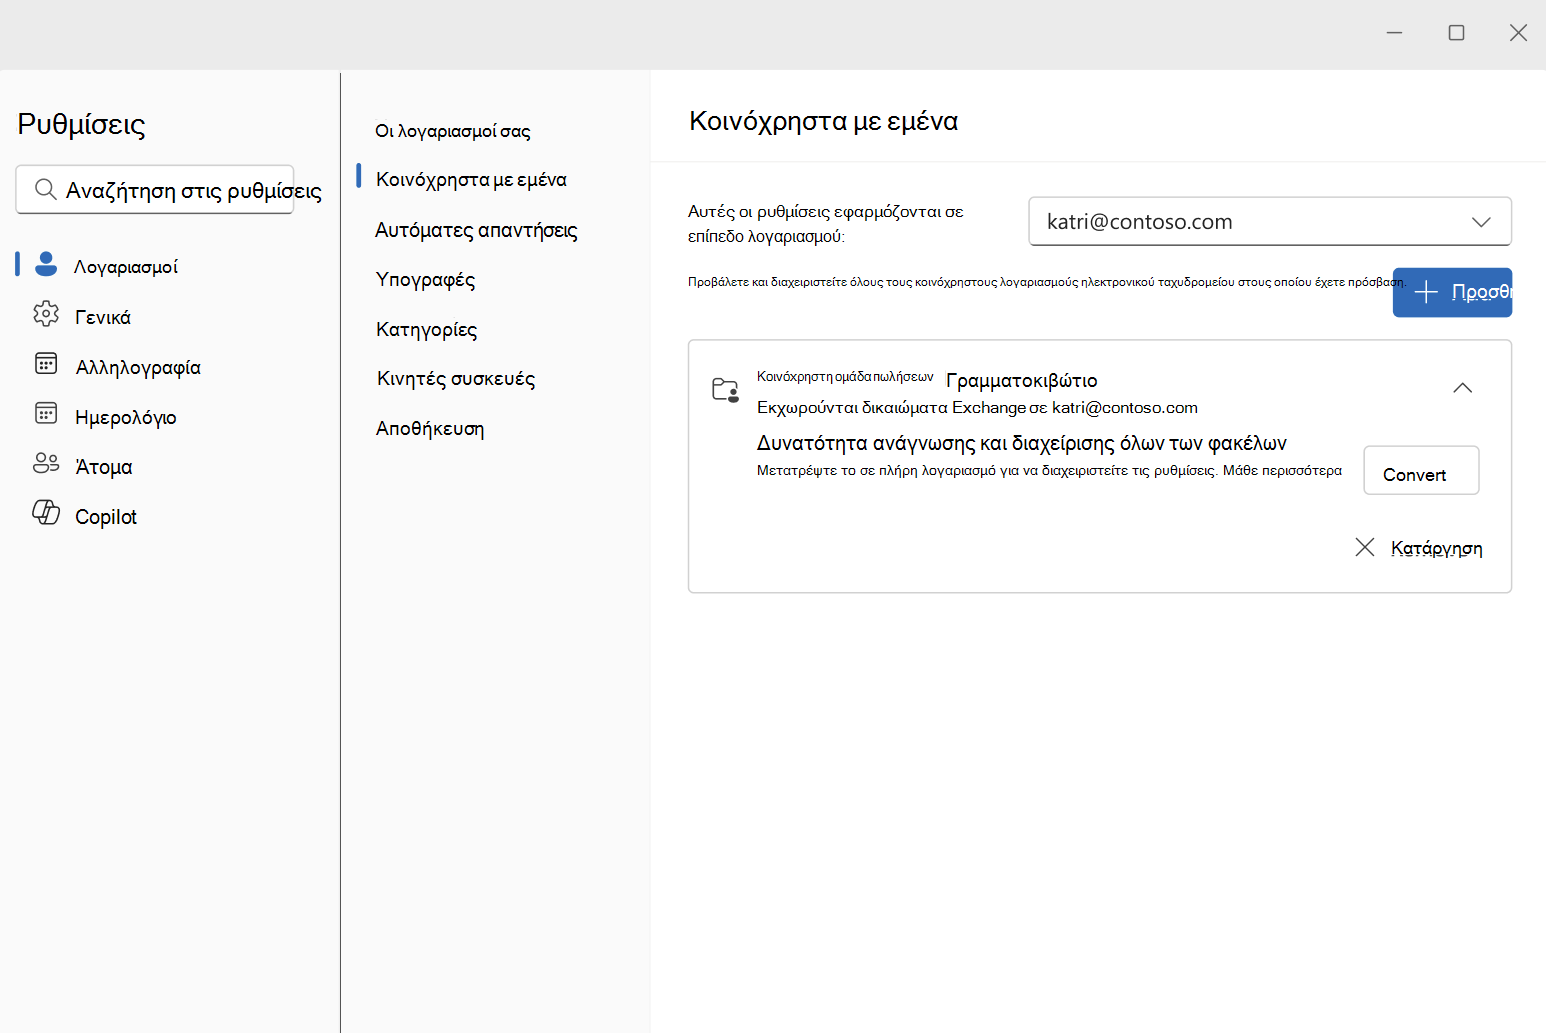
Task: Click text Εκχωρούνται δικαιώματα Exchange
Action: (x=891, y=408)
